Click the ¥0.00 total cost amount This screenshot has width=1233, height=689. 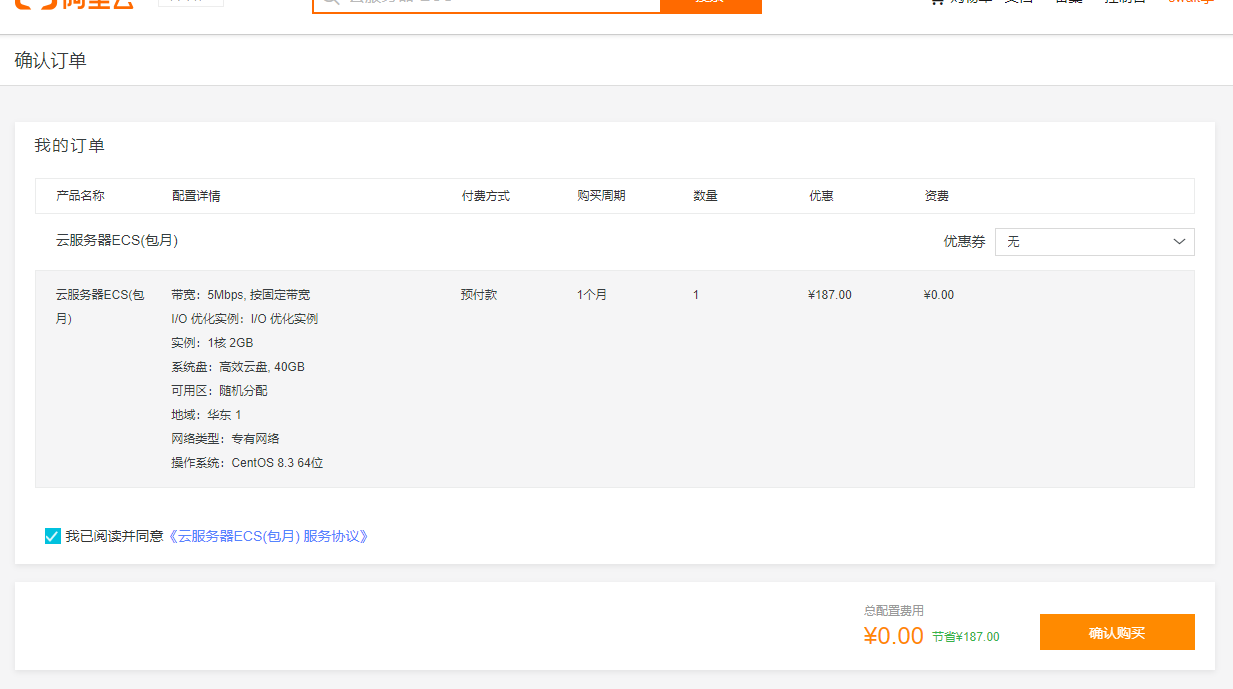(x=894, y=636)
